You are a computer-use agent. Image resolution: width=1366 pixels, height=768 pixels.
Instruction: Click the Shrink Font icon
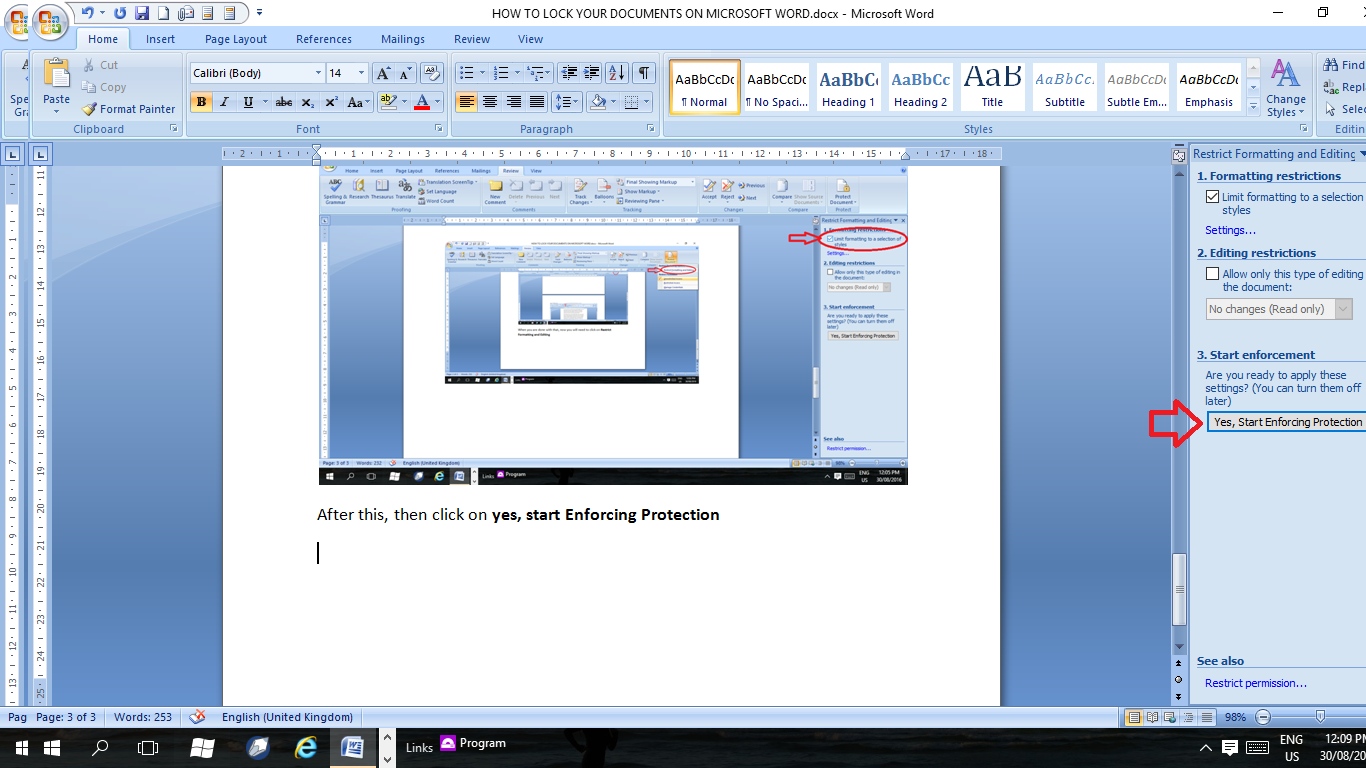[x=406, y=73]
